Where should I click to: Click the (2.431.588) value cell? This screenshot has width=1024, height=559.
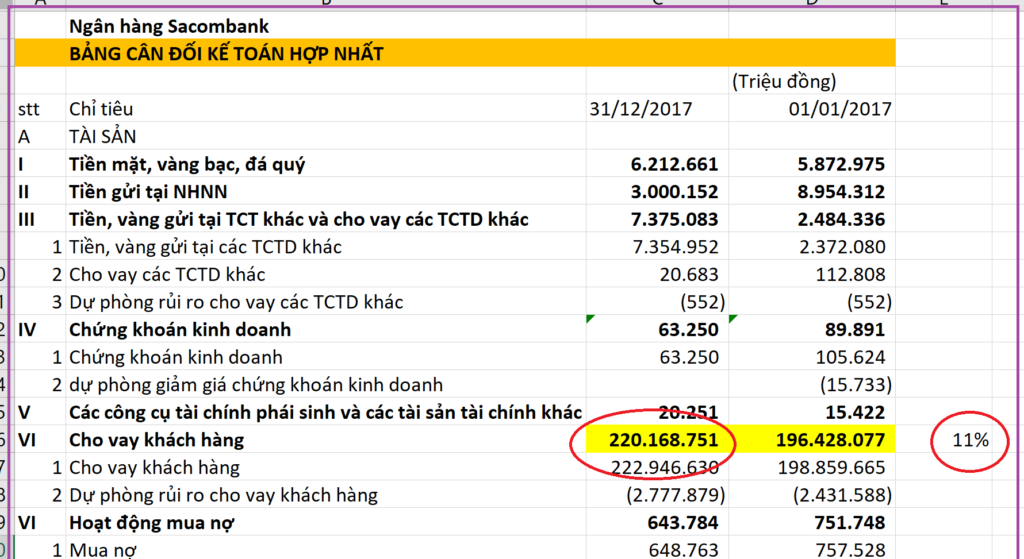click(839, 494)
